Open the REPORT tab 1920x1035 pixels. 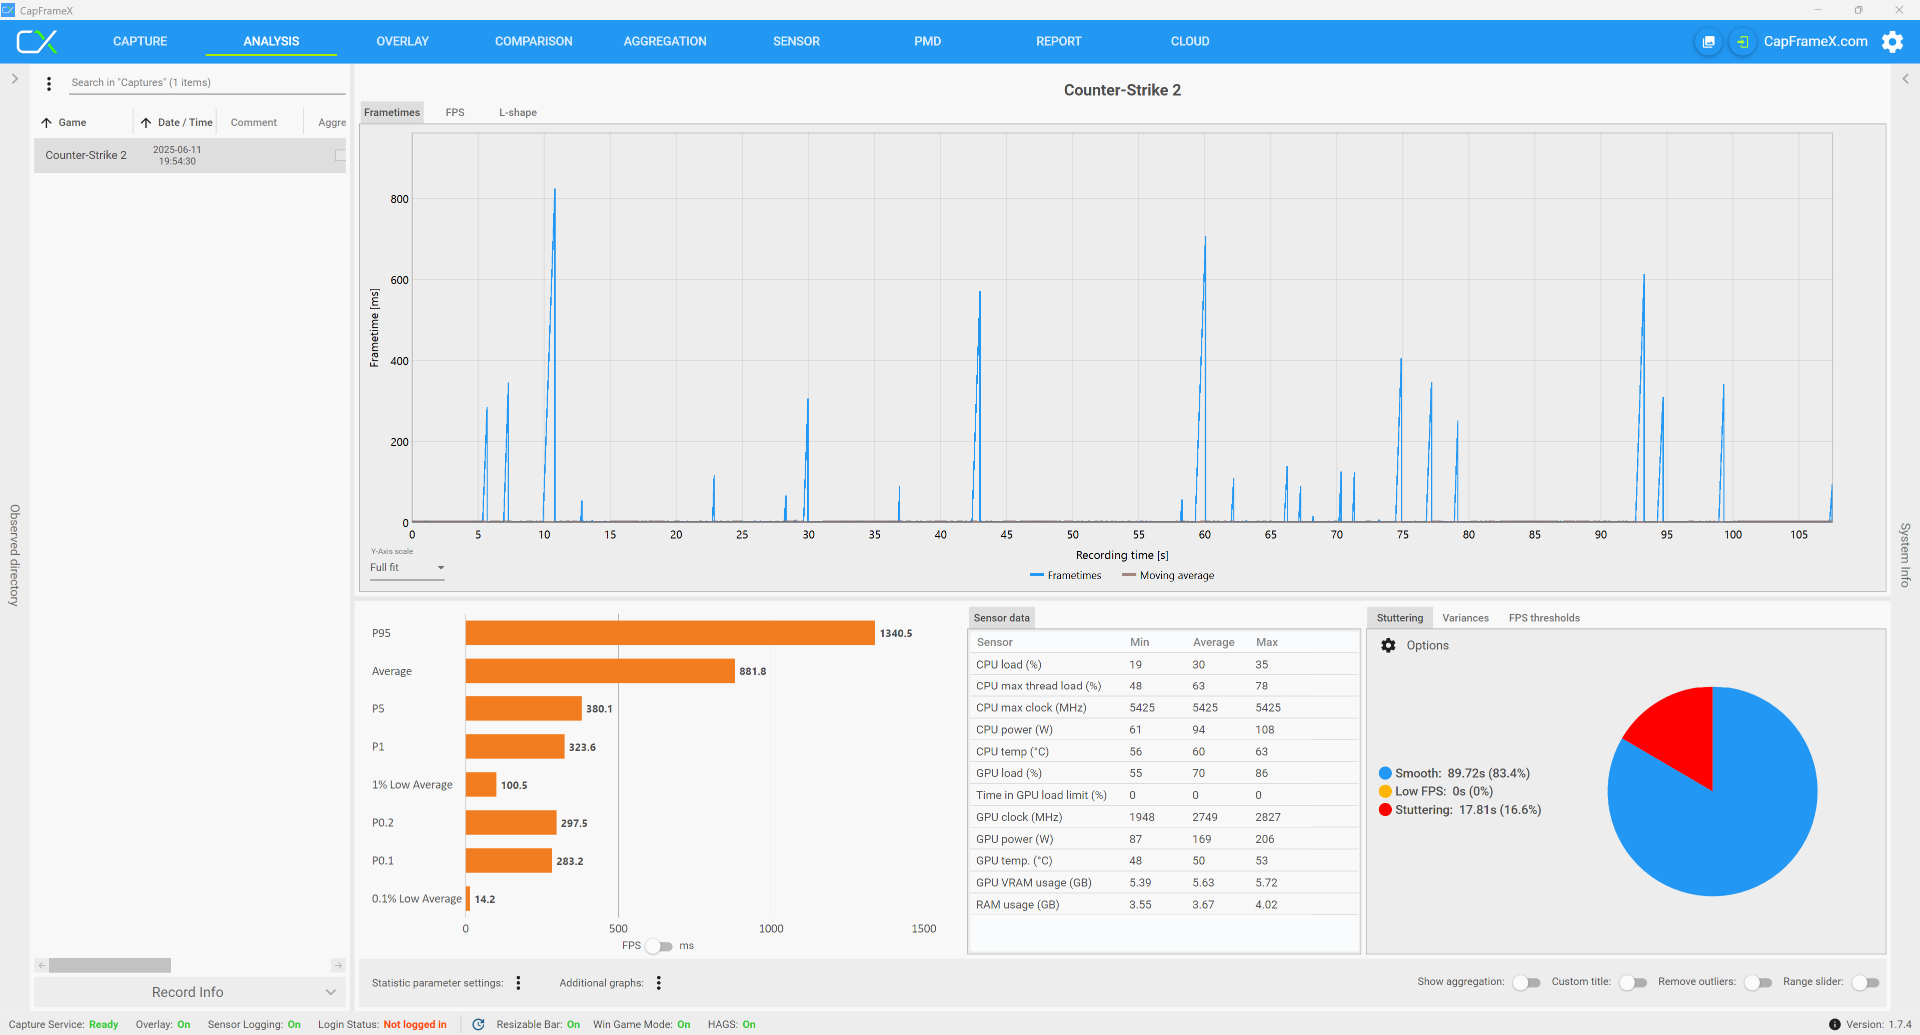click(1059, 42)
